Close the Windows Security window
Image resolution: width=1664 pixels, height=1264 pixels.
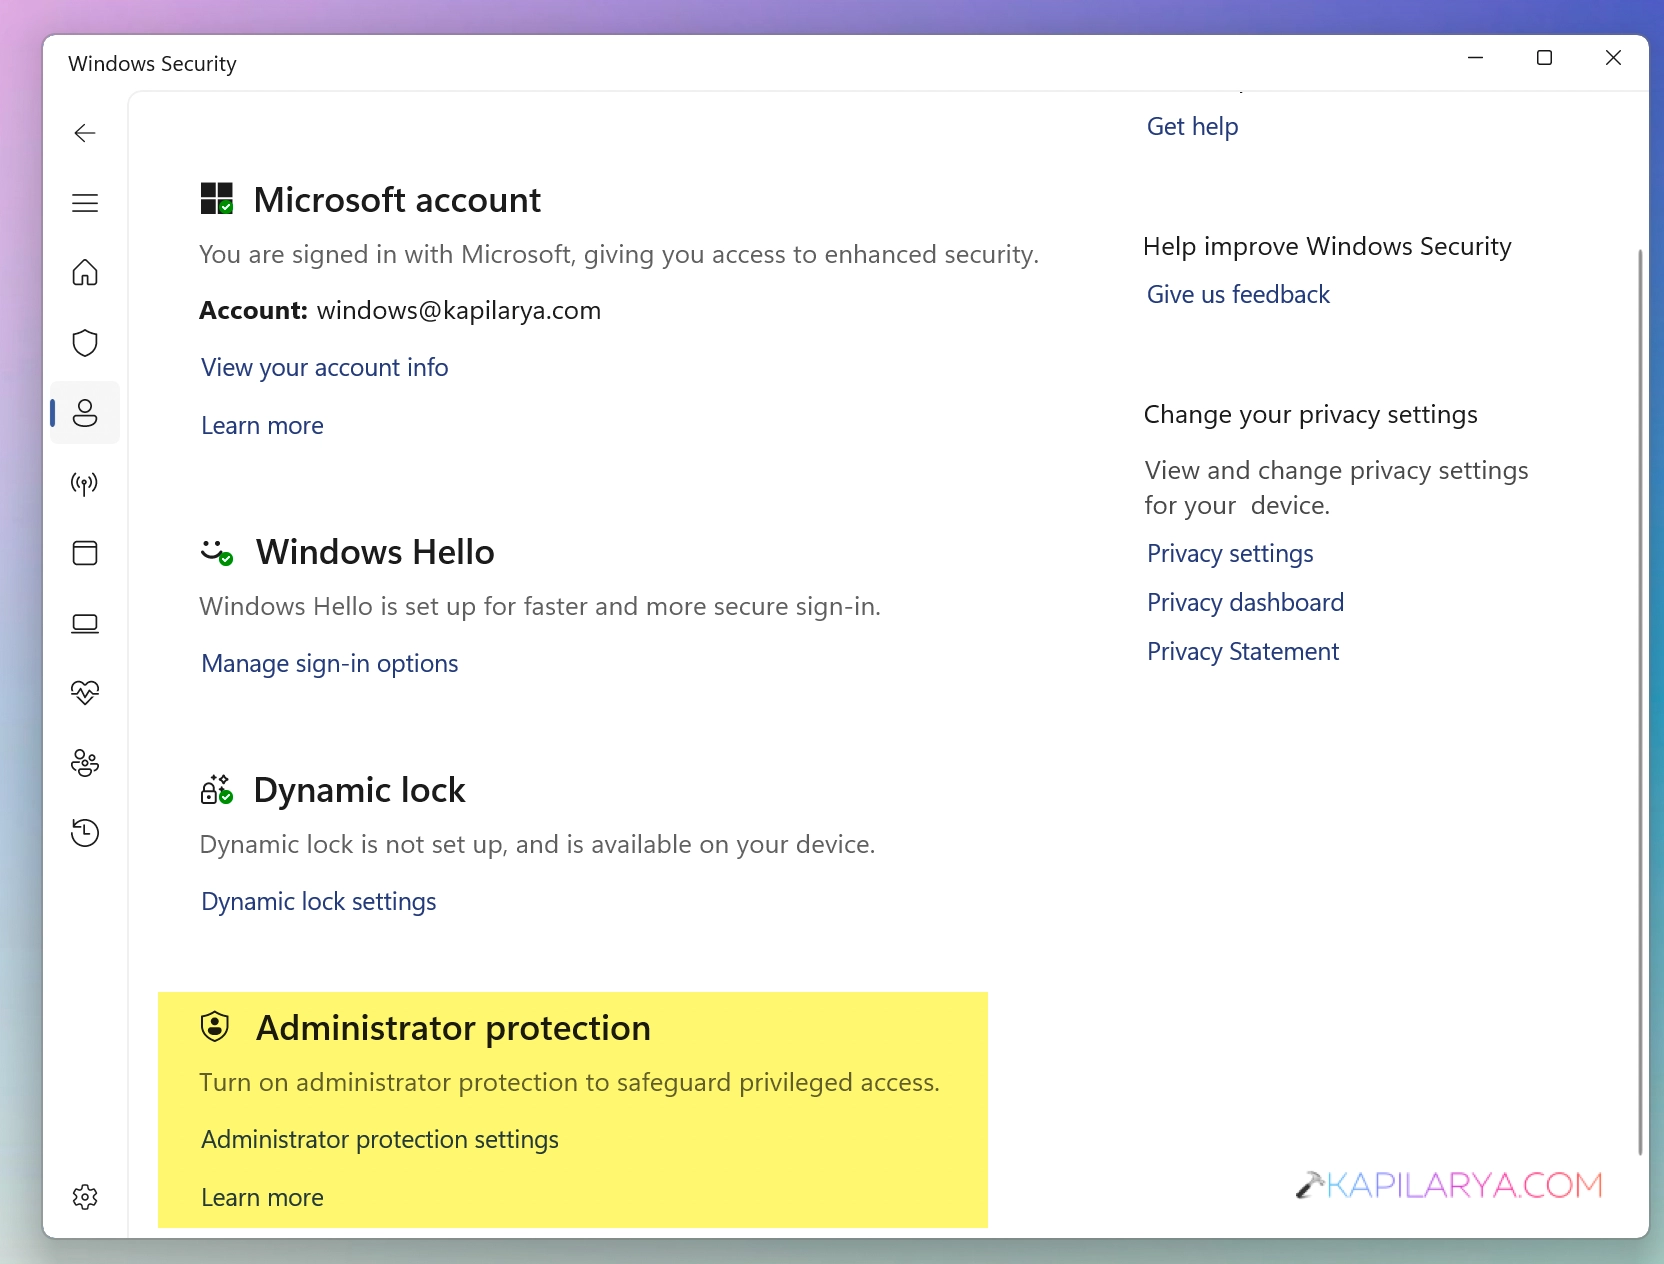(1613, 58)
